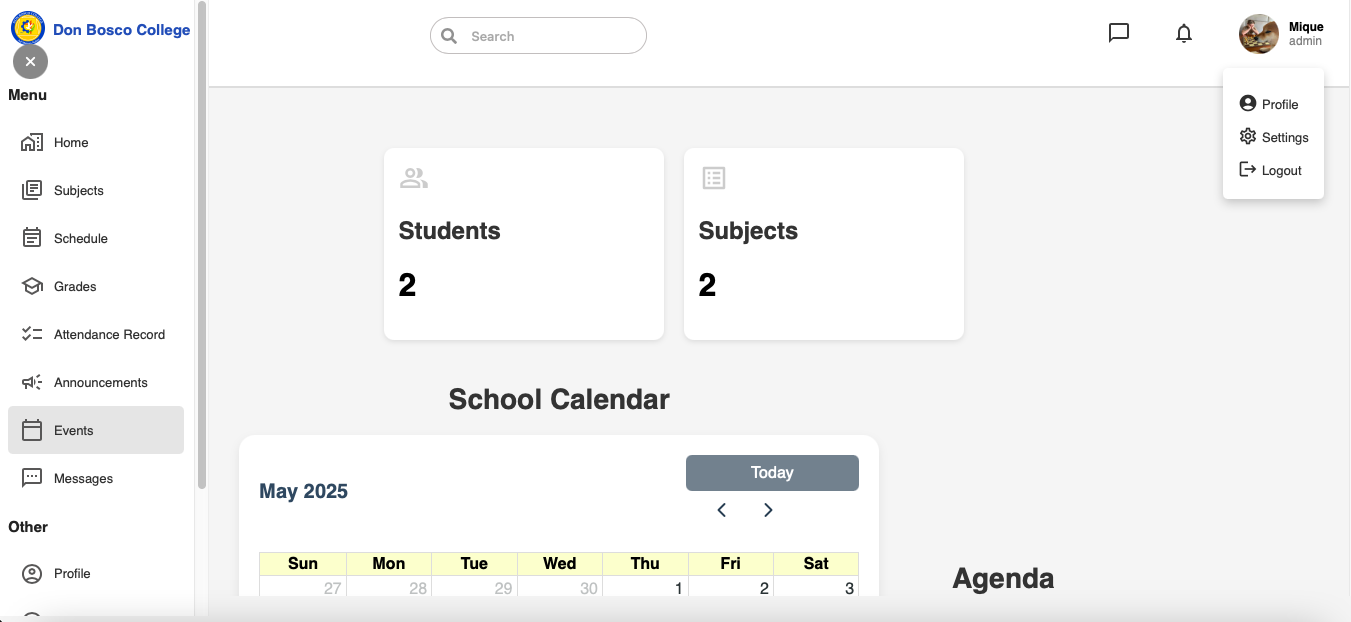The width and height of the screenshot is (1351, 622).
Task: Click the sidebar vertical scrollbar
Action: 202,245
